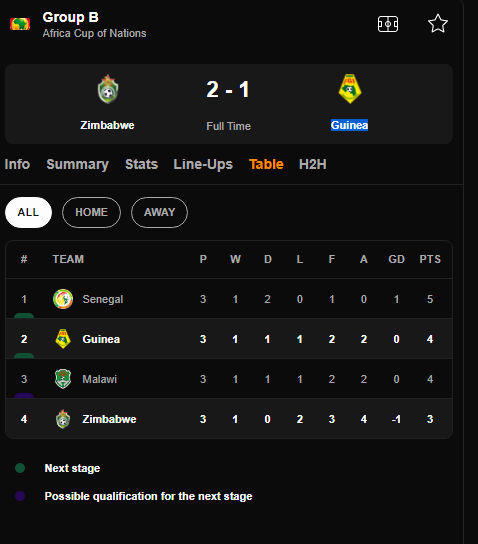Click Malawi badge in standings table
The height and width of the screenshot is (544, 478).
[63, 379]
